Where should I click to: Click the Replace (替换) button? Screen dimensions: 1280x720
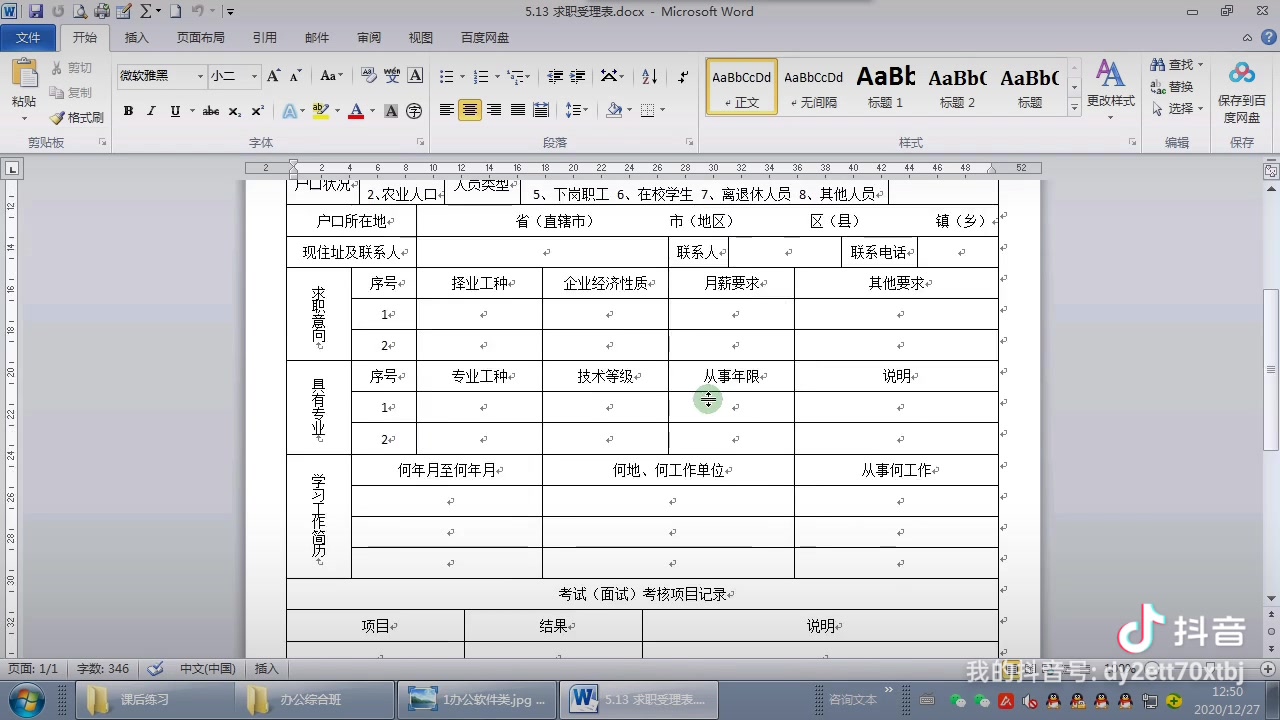click(1172, 87)
